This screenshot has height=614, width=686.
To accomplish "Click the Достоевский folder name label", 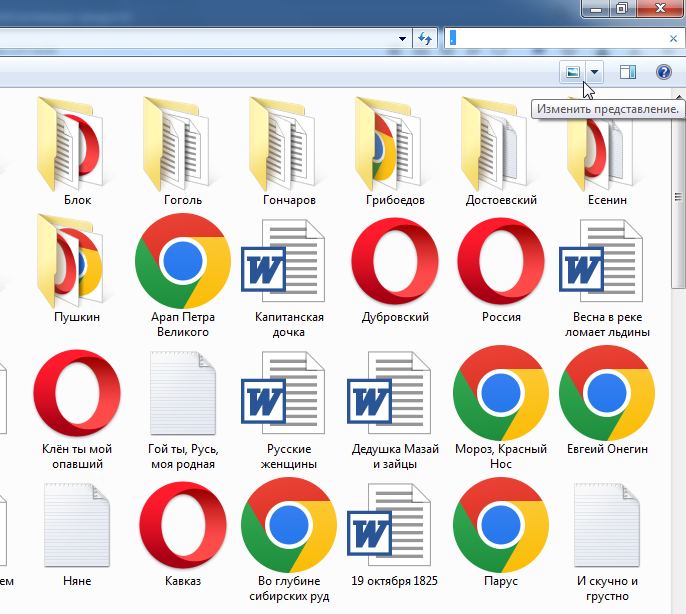I will coord(501,200).
